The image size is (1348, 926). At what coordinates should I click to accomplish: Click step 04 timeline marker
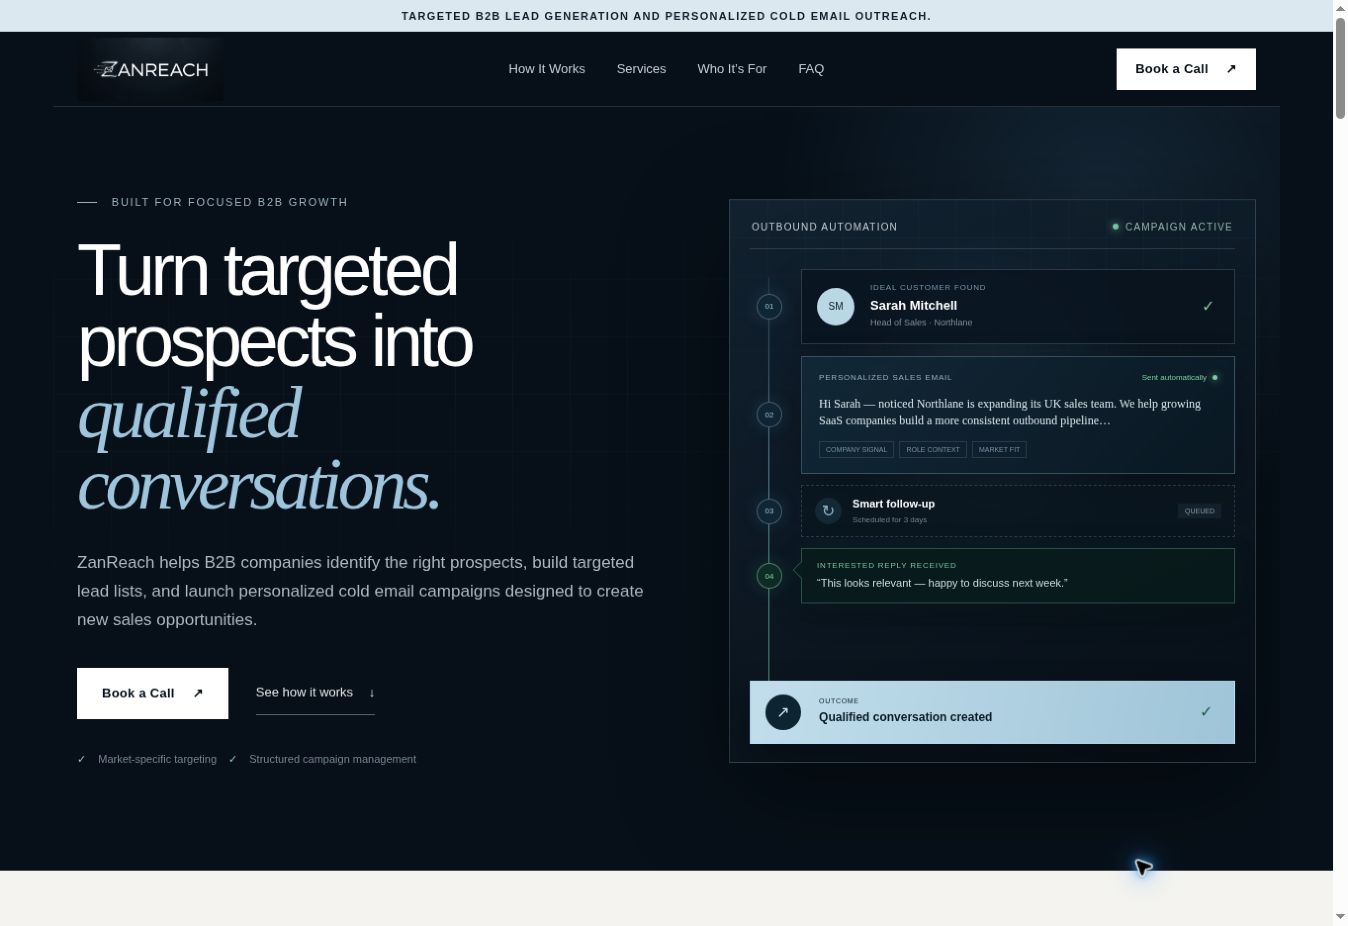click(x=769, y=576)
